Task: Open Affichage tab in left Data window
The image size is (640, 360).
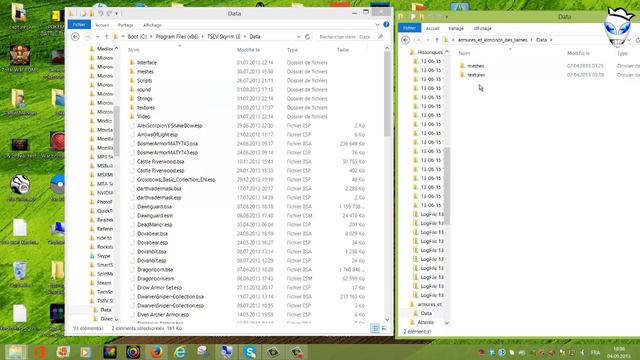Action: (152, 25)
